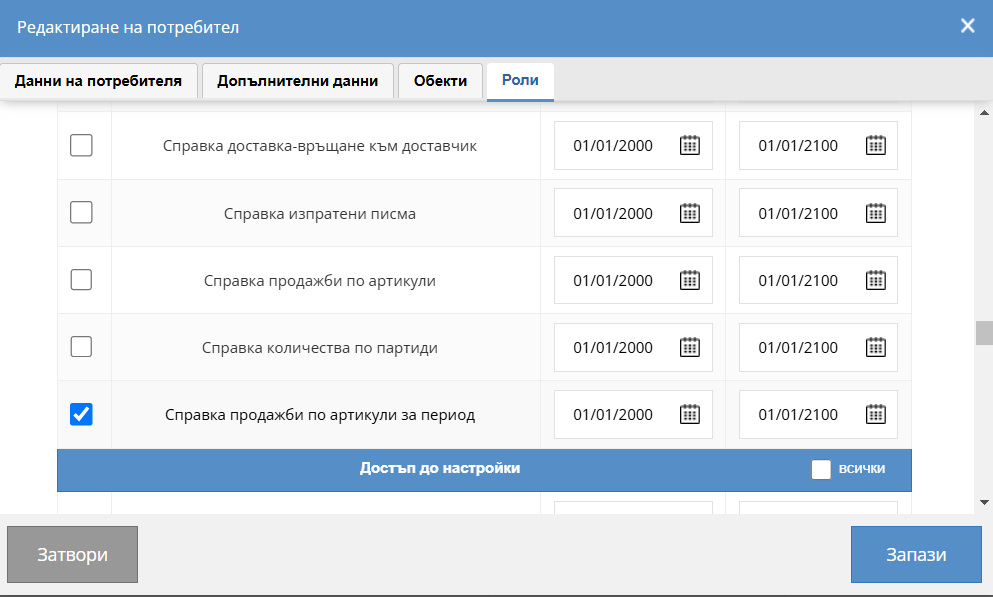993x597 pixels.
Task: Open start date calendar for Справка продажби по артикули за период
Action: pyautogui.click(x=690, y=415)
